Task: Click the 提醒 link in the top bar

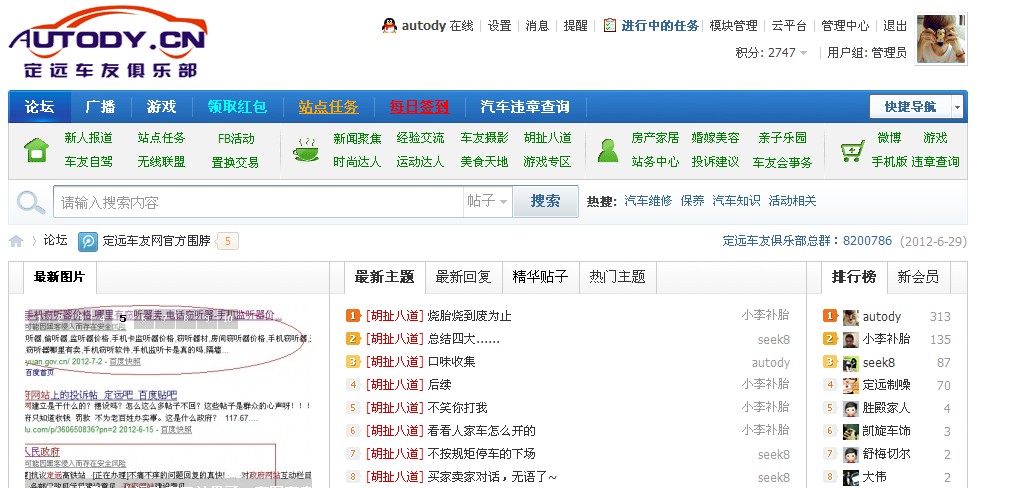Action: point(576,26)
